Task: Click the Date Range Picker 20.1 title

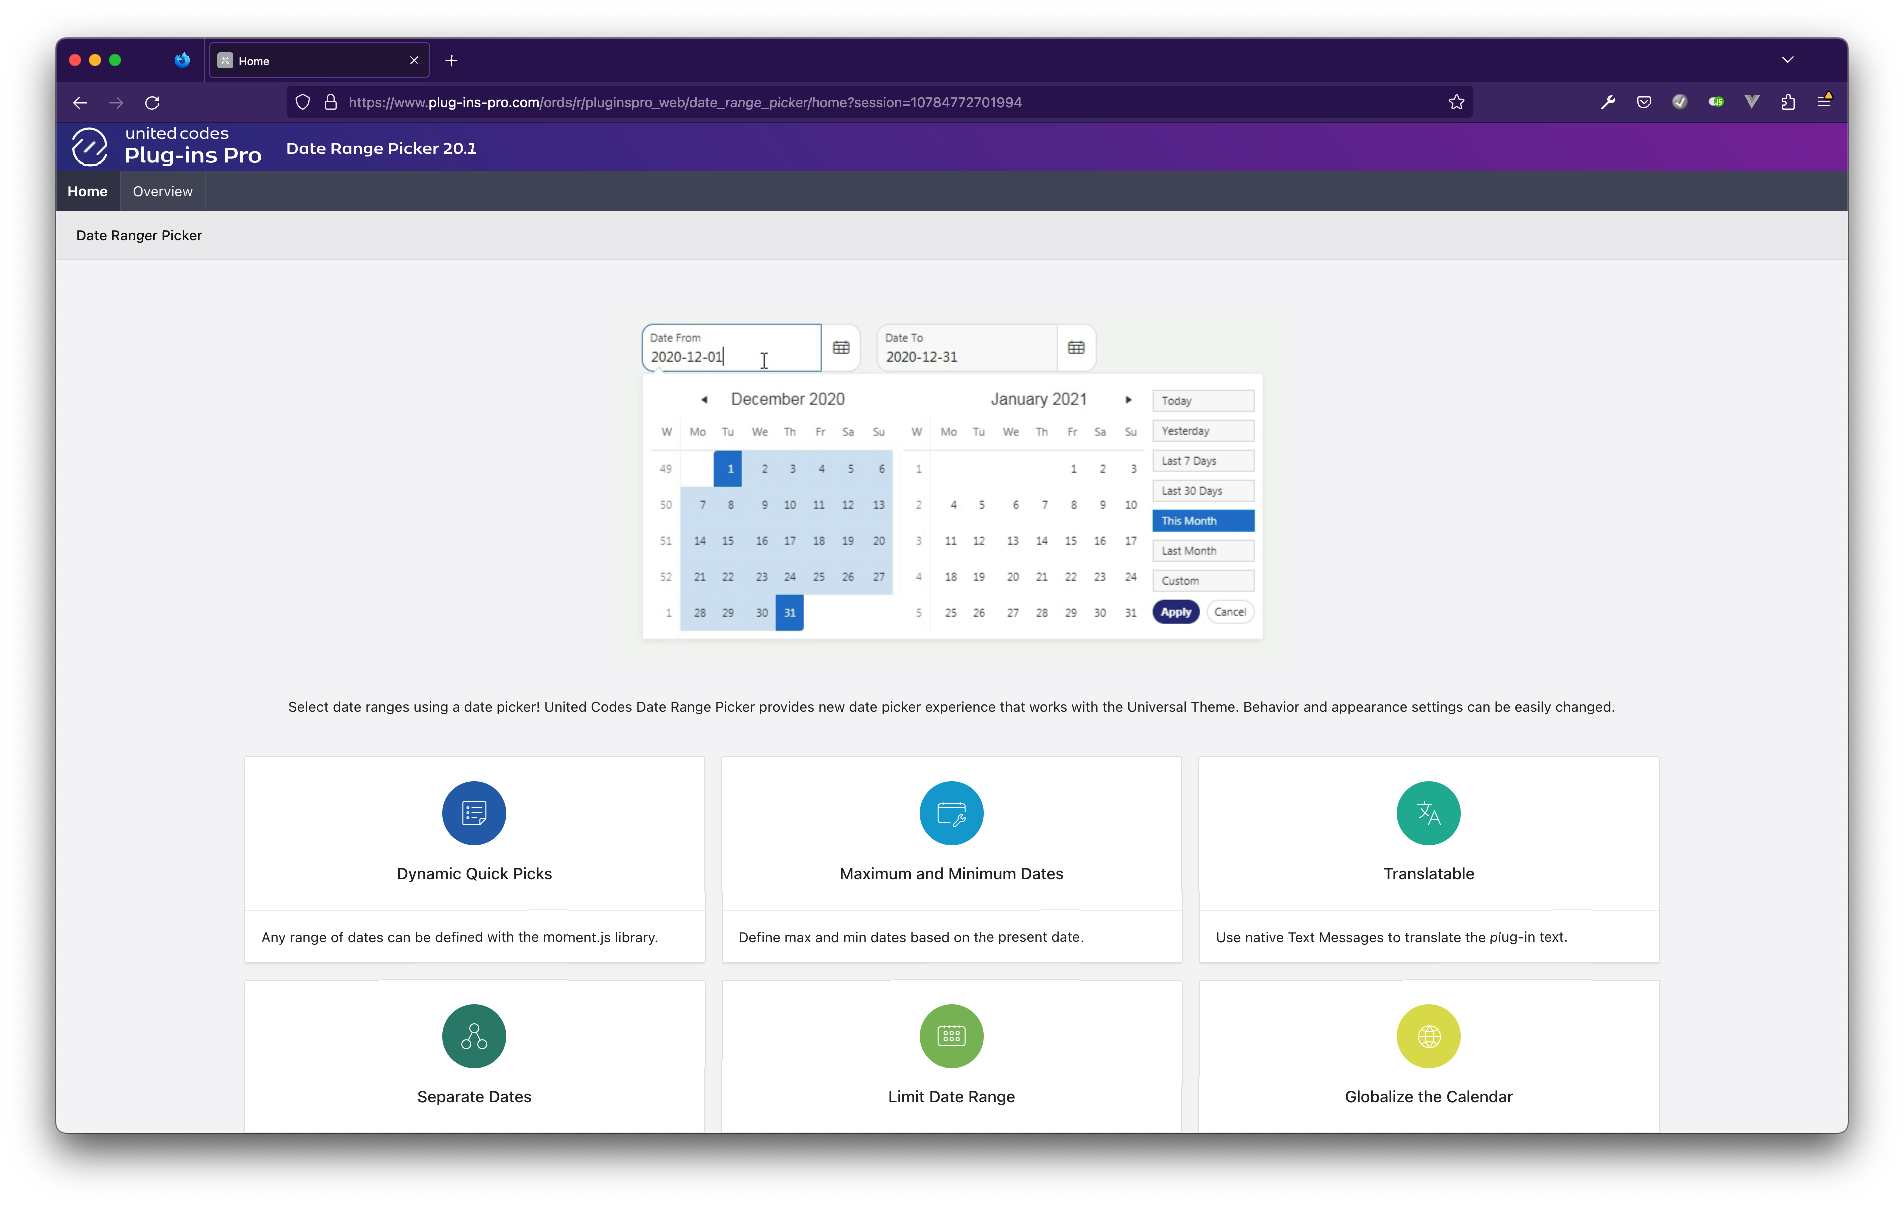Action: tap(381, 148)
